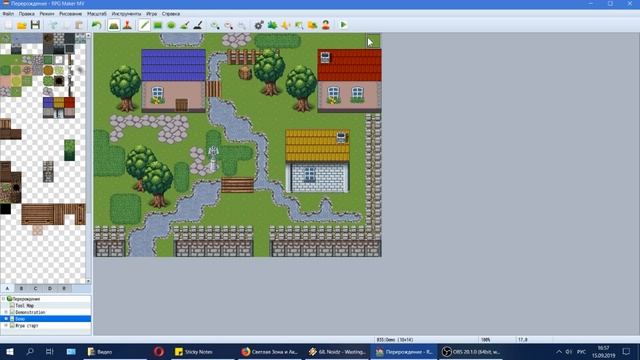Viewport: 640px width, 360px height.
Task: Click the tileset palette scroll-down arrow
Action: [88, 281]
